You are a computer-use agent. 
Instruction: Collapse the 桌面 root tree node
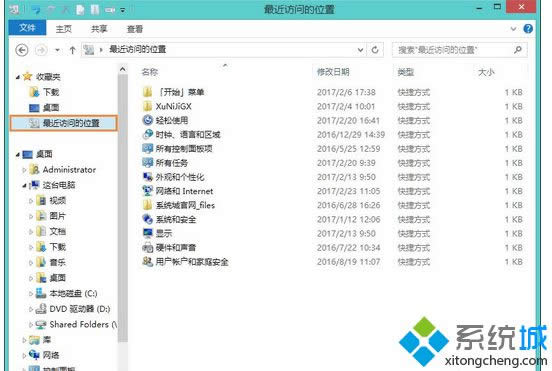[x=18, y=155]
